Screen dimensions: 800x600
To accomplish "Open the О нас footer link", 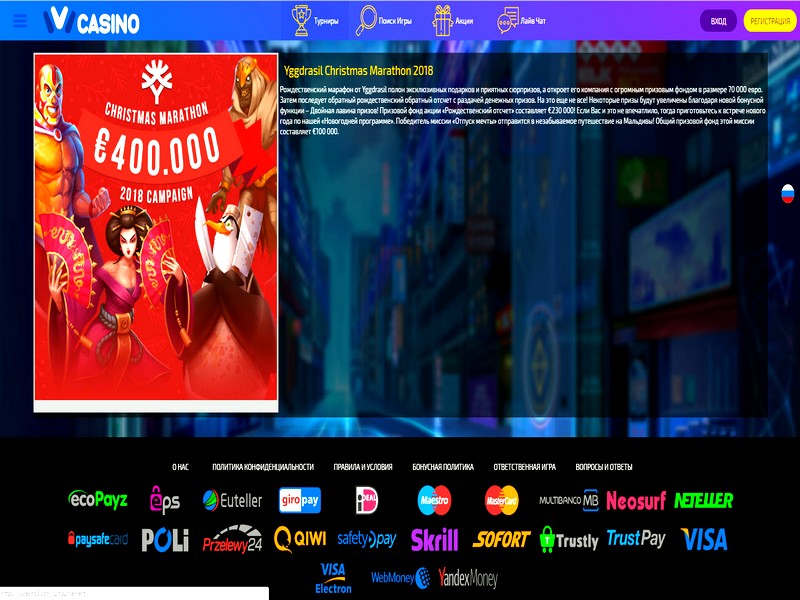I will point(180,467).
